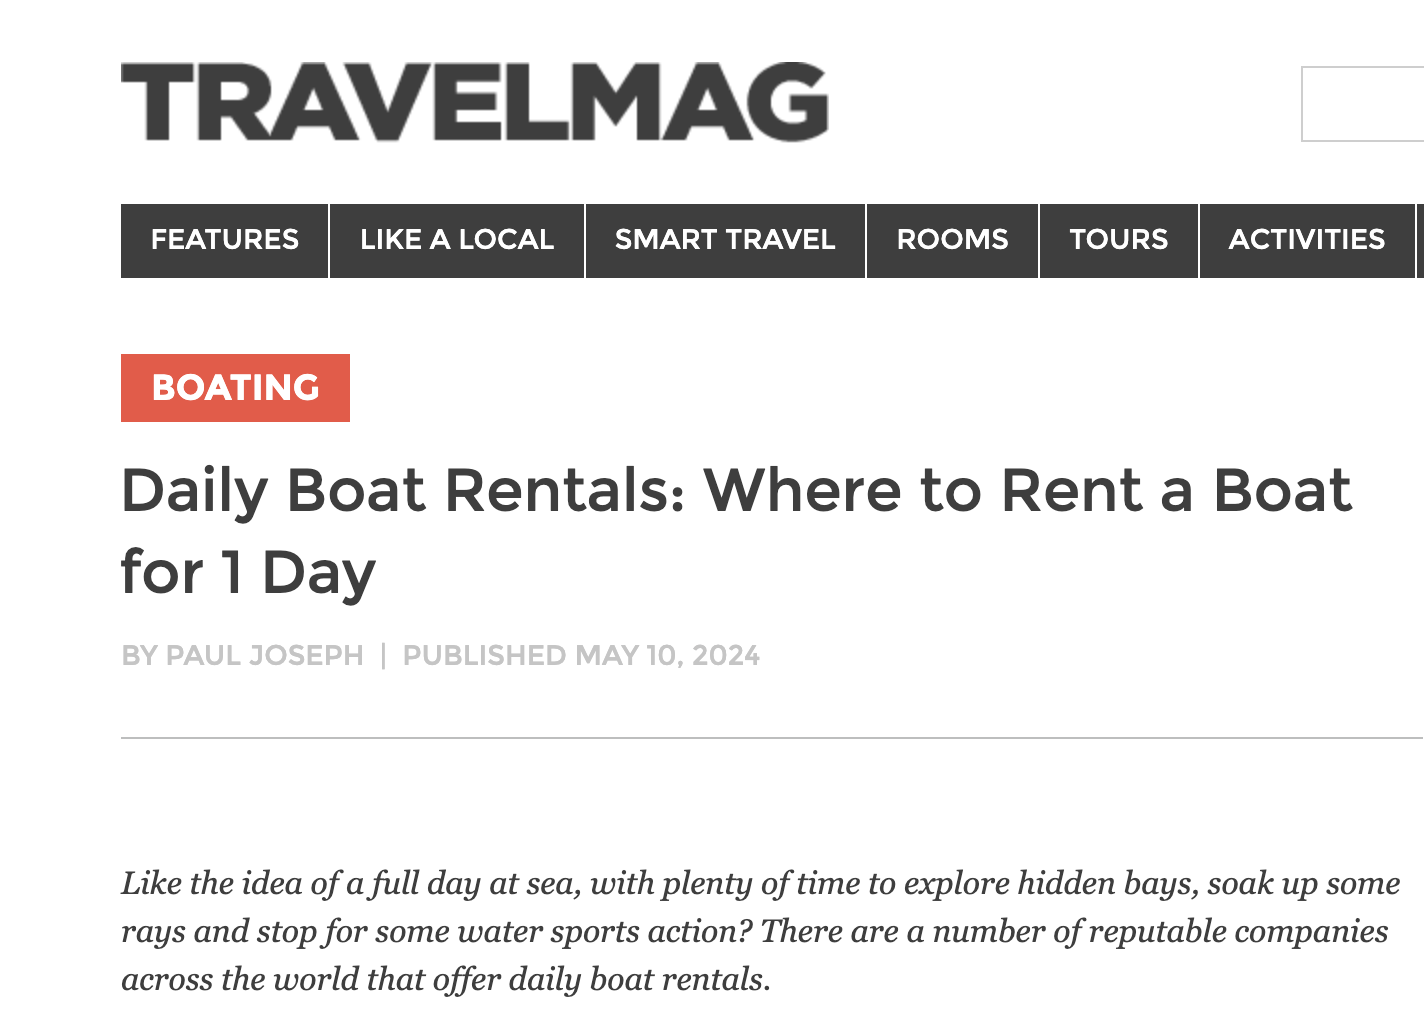Click the 'for 1 Day' headline line
Viewport: 1424px width, 1022px height.
248,573
